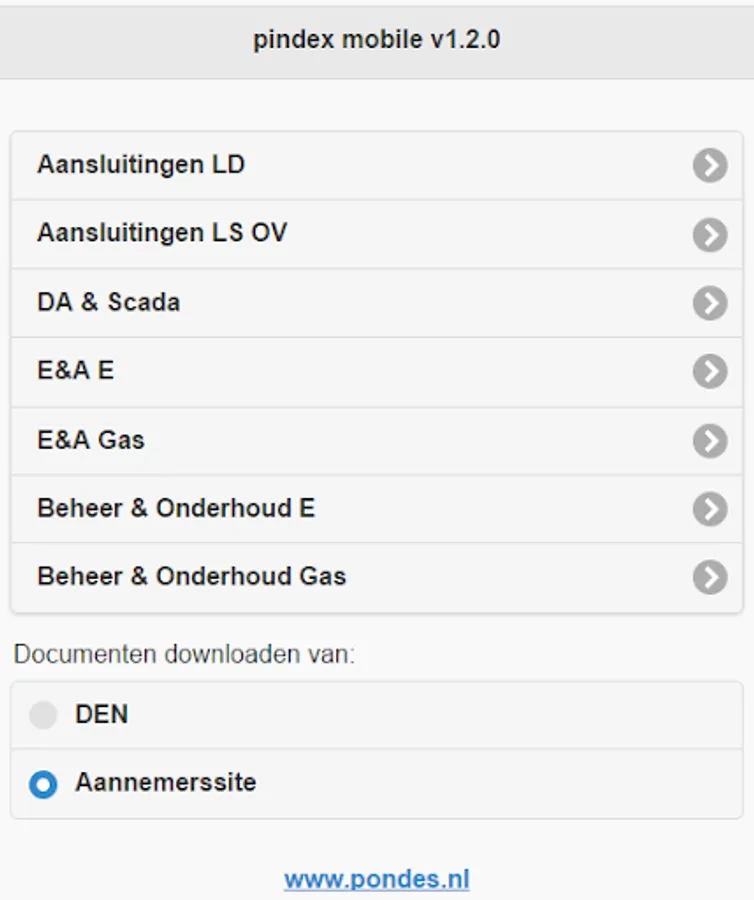Click arrow icon on Beheer & Onderhoud Gas row
Viewport: 754px width, 900px height.
coord(710,577)
